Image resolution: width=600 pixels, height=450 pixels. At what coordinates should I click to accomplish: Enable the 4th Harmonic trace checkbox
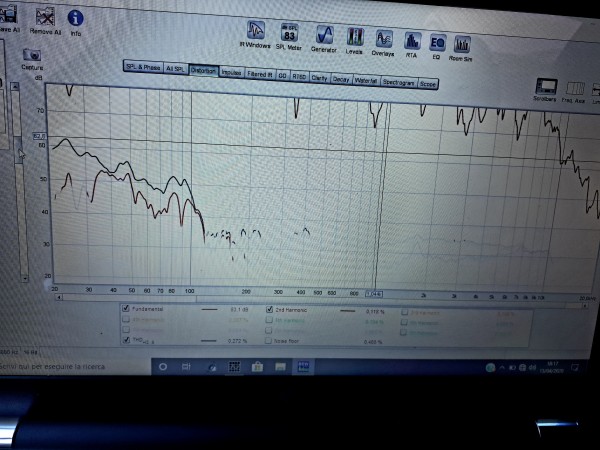click(126, 319)
